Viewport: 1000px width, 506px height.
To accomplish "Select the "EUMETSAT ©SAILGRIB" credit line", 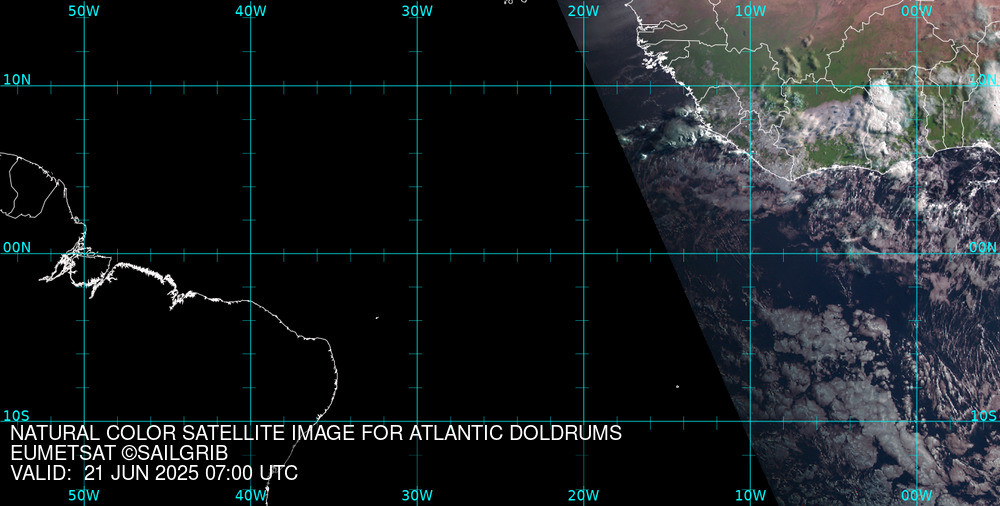I will [119, 454].
